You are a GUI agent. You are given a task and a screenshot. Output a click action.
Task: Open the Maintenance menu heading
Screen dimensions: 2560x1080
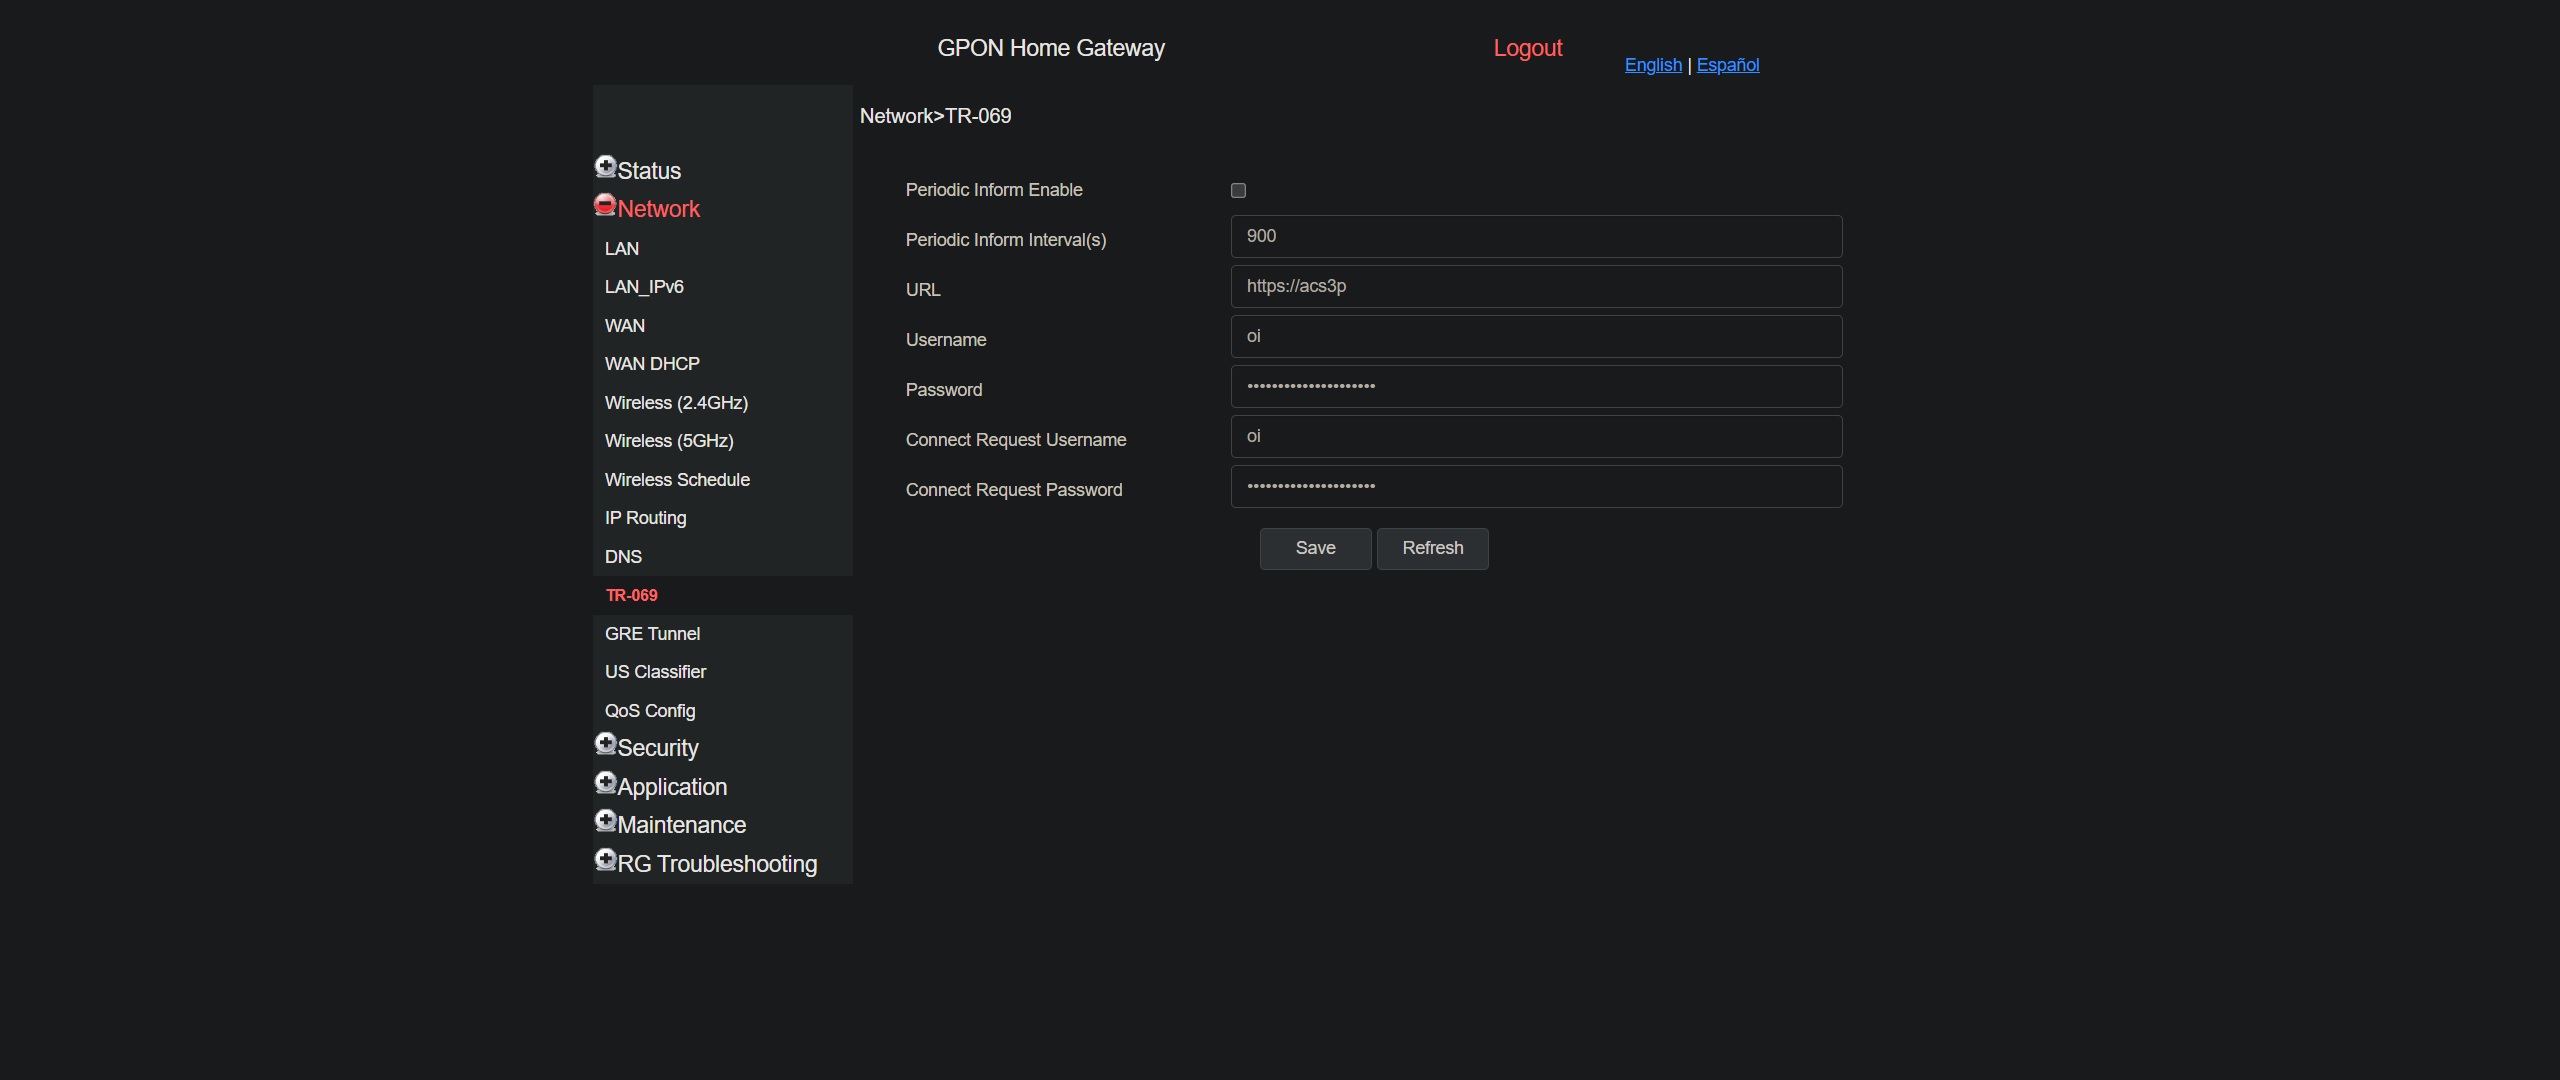[681, 825]
